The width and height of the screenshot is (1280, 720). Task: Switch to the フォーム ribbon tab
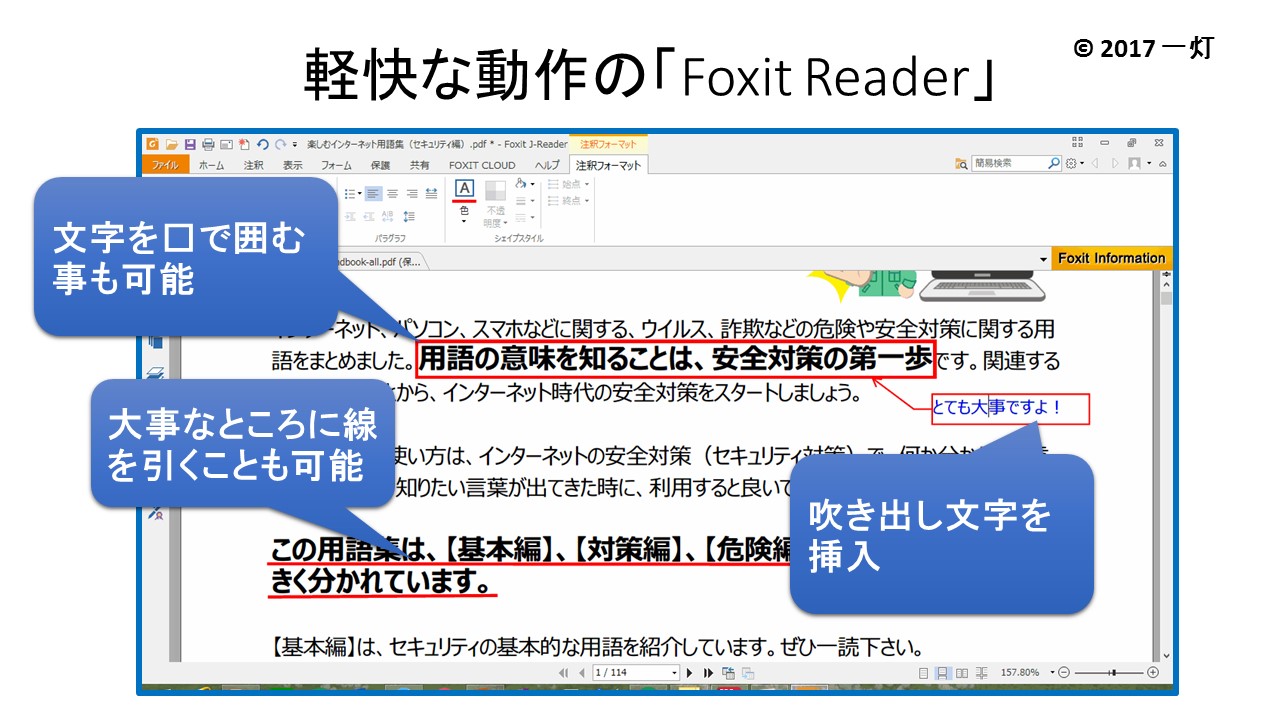(336, 165)
